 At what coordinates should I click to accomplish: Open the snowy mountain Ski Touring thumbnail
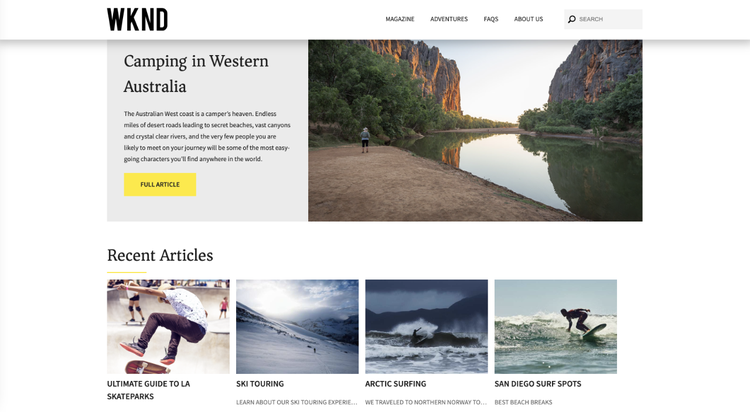point(297,326)
